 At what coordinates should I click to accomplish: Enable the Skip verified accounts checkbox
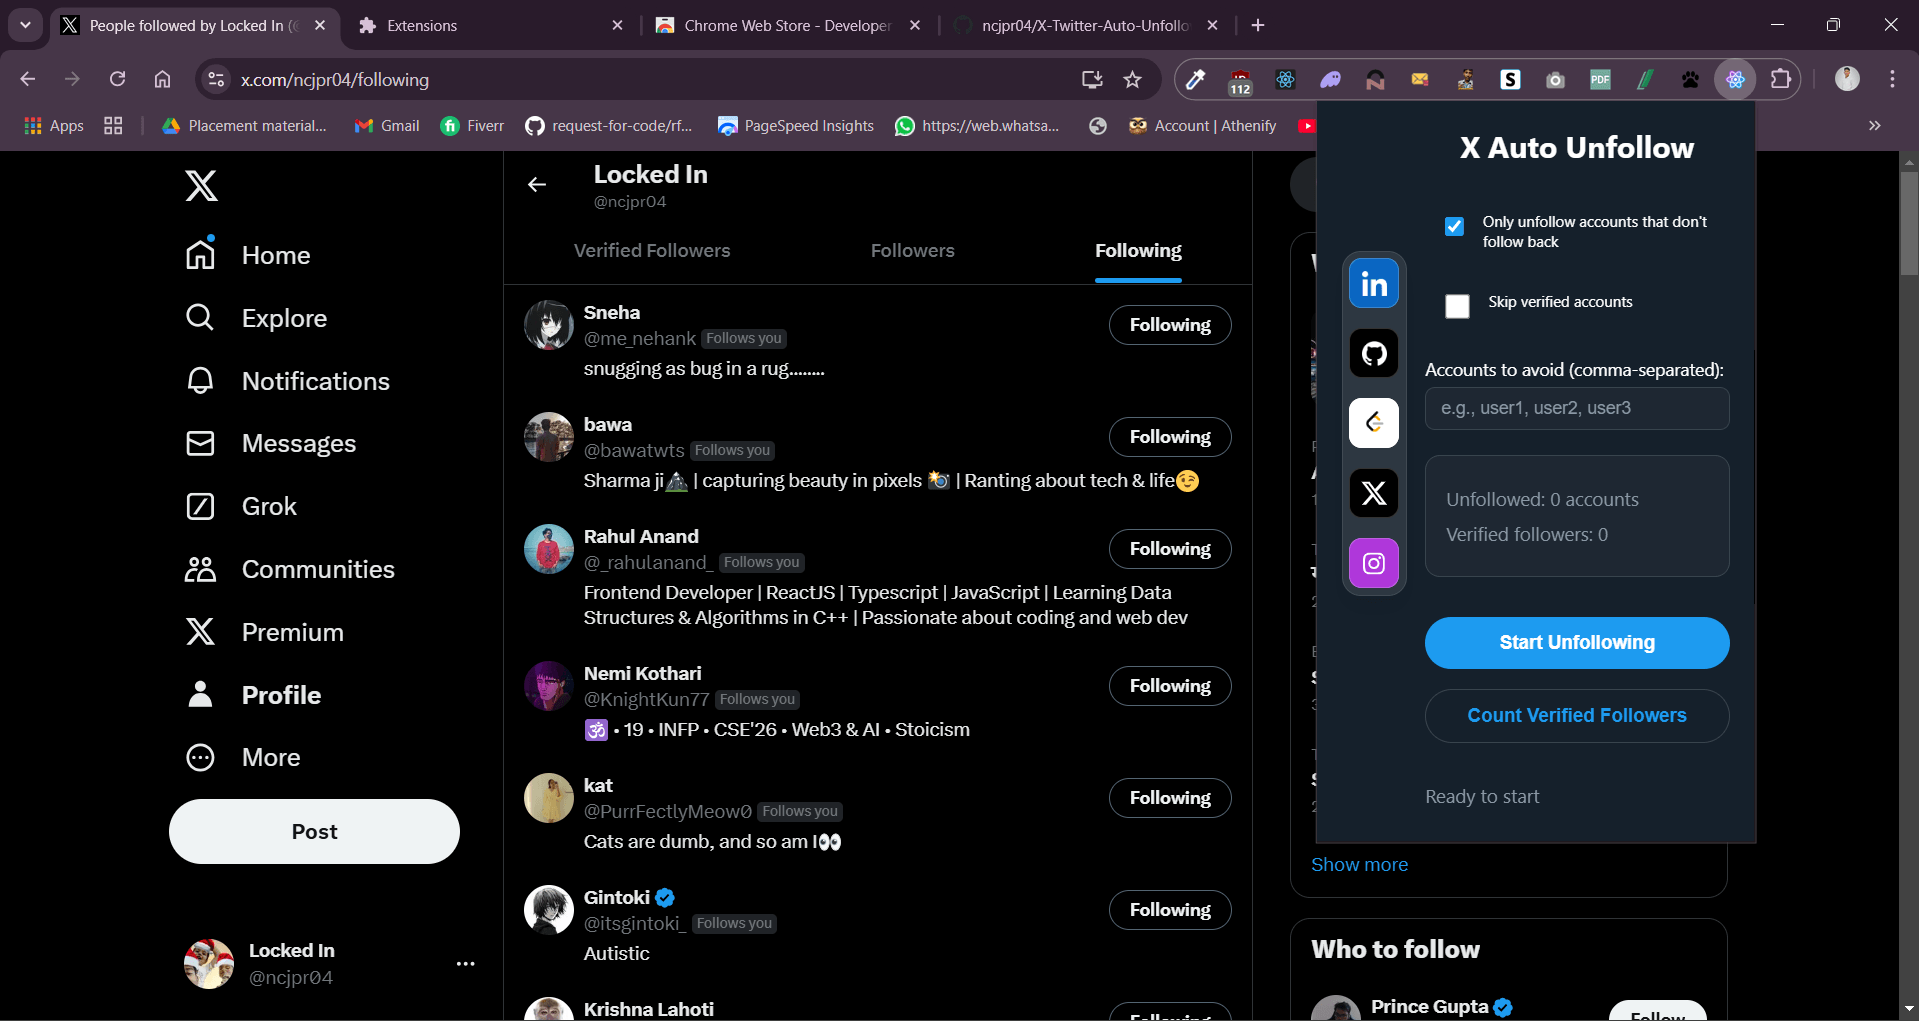1457,306
